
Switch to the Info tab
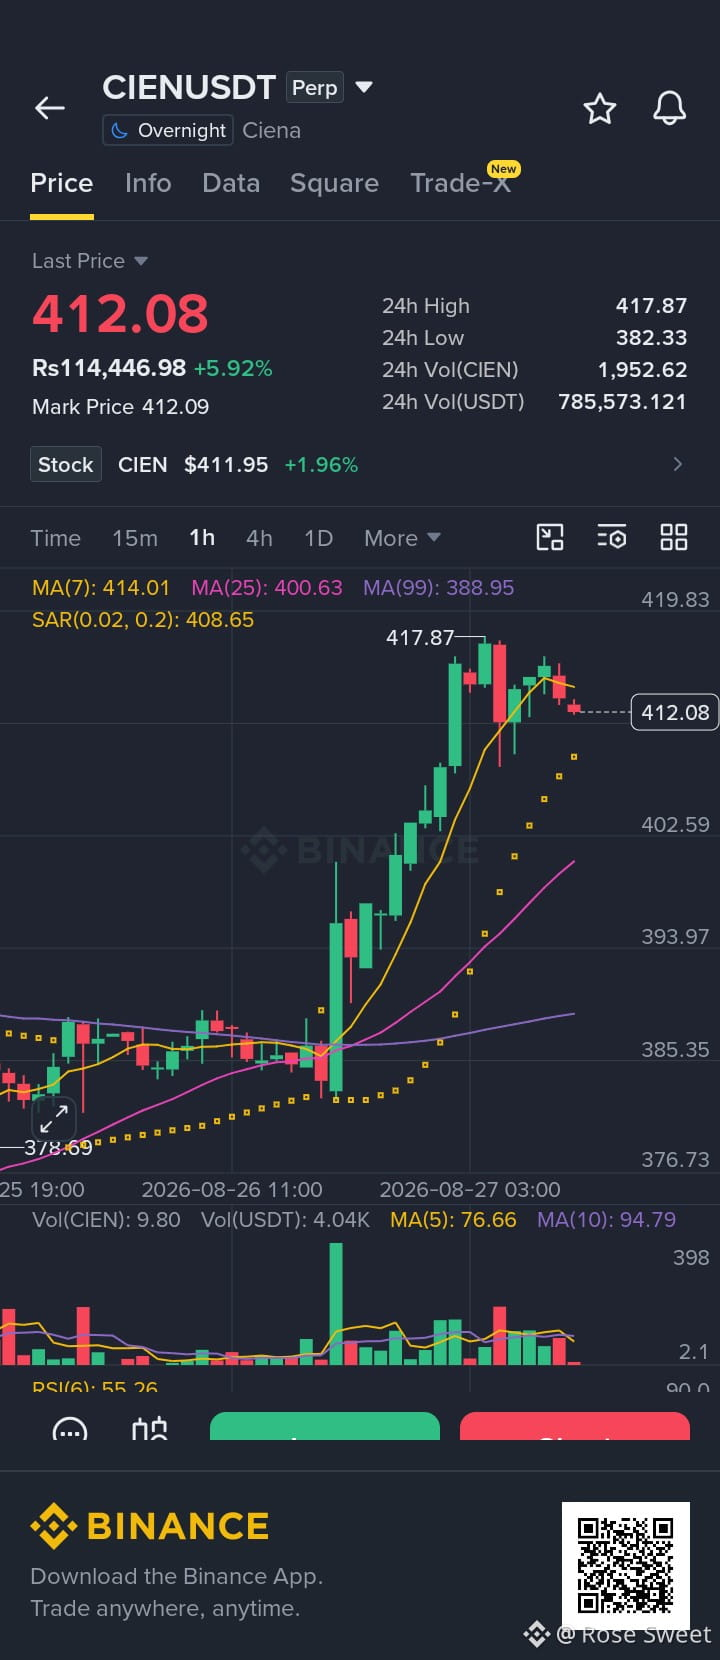click(x=148, y=183)
